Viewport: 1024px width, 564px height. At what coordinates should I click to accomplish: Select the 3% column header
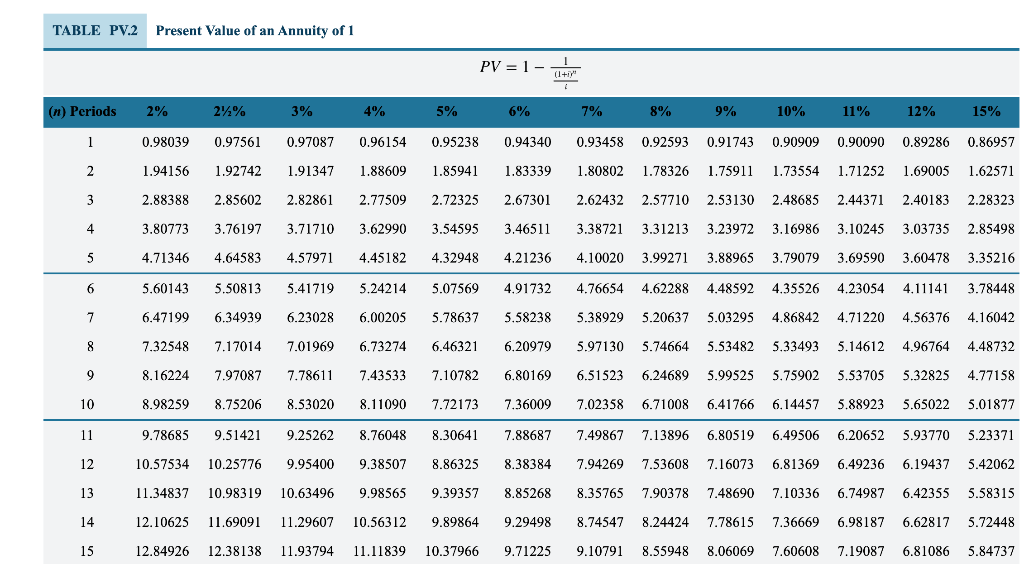click(302, 112)
